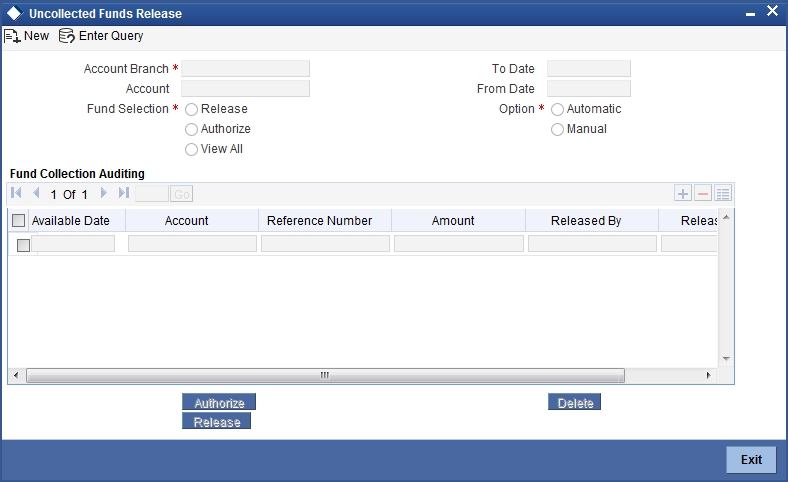Click the Reference Number cell in first row
The width and height of the screenshot is (788, 482).
(325, 244)
